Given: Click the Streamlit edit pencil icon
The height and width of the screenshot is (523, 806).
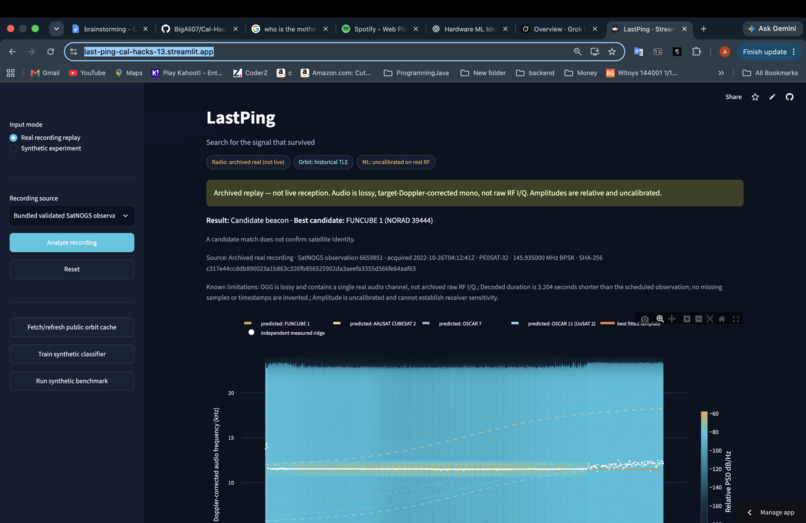Looking at the screenshot, I should pos(772,97).
